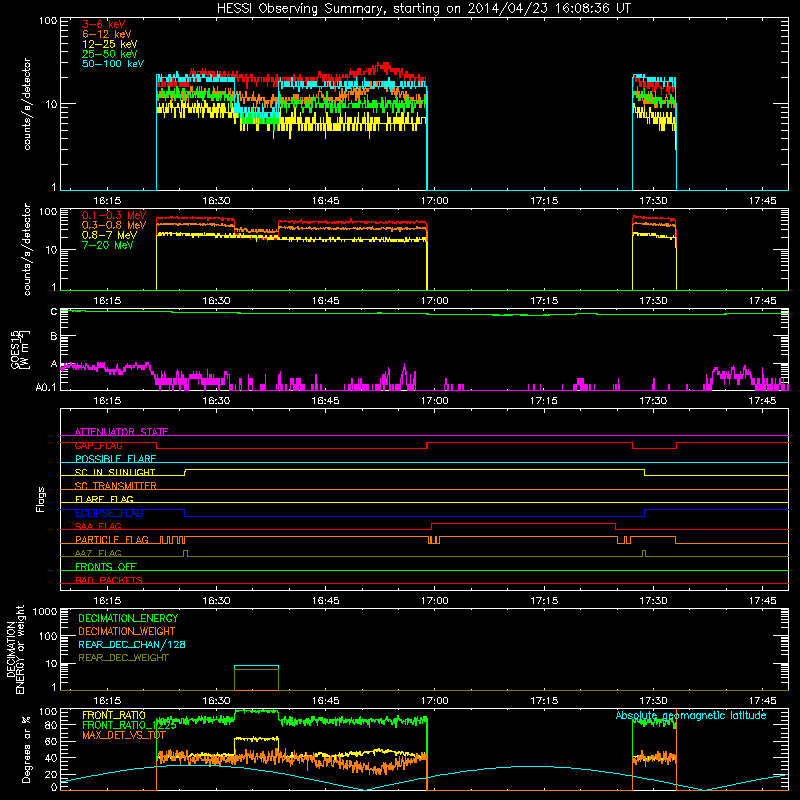Select the 50-100 keV legend label

coord(113,64)
